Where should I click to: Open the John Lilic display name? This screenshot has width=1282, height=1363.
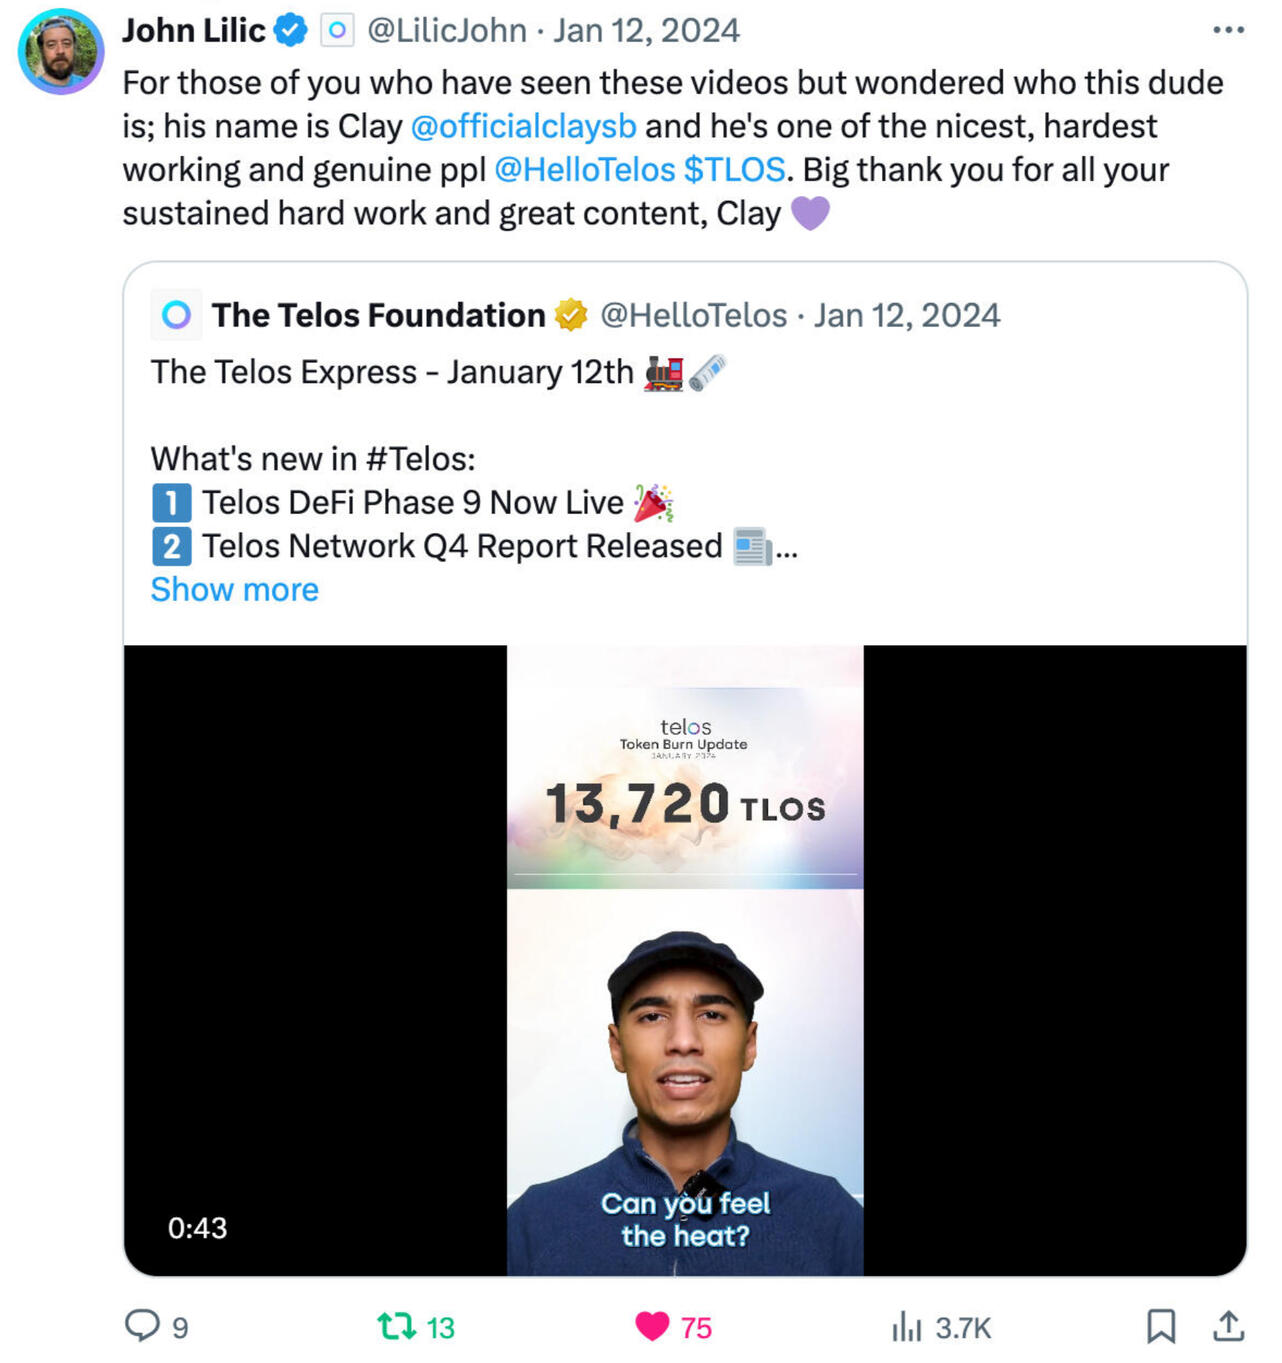[194, 31]
